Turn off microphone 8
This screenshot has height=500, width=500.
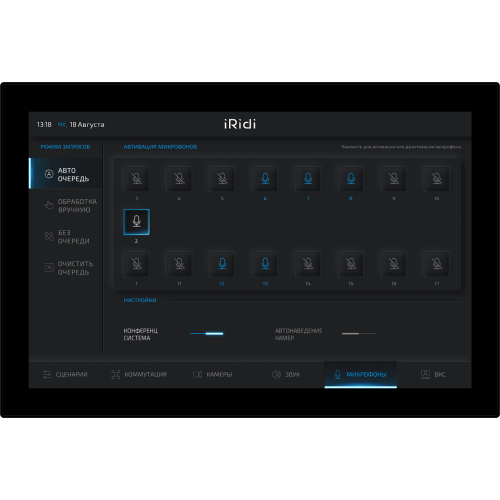(x=351, y=179)
